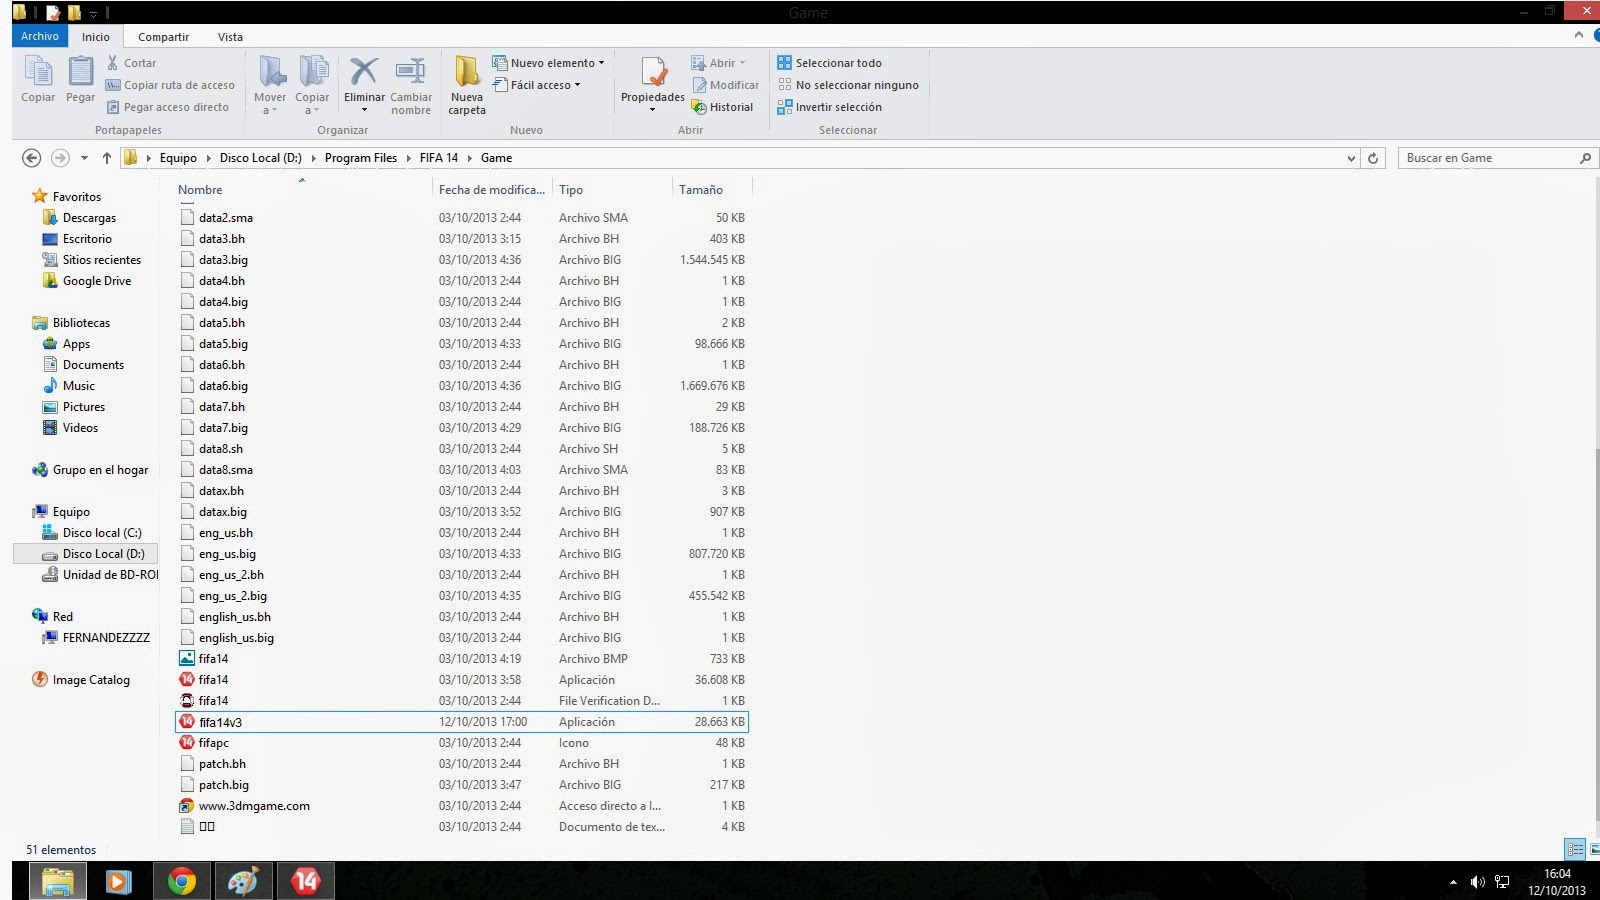Open FIFA 14 taskbar icon

click(x=305, y=881)
